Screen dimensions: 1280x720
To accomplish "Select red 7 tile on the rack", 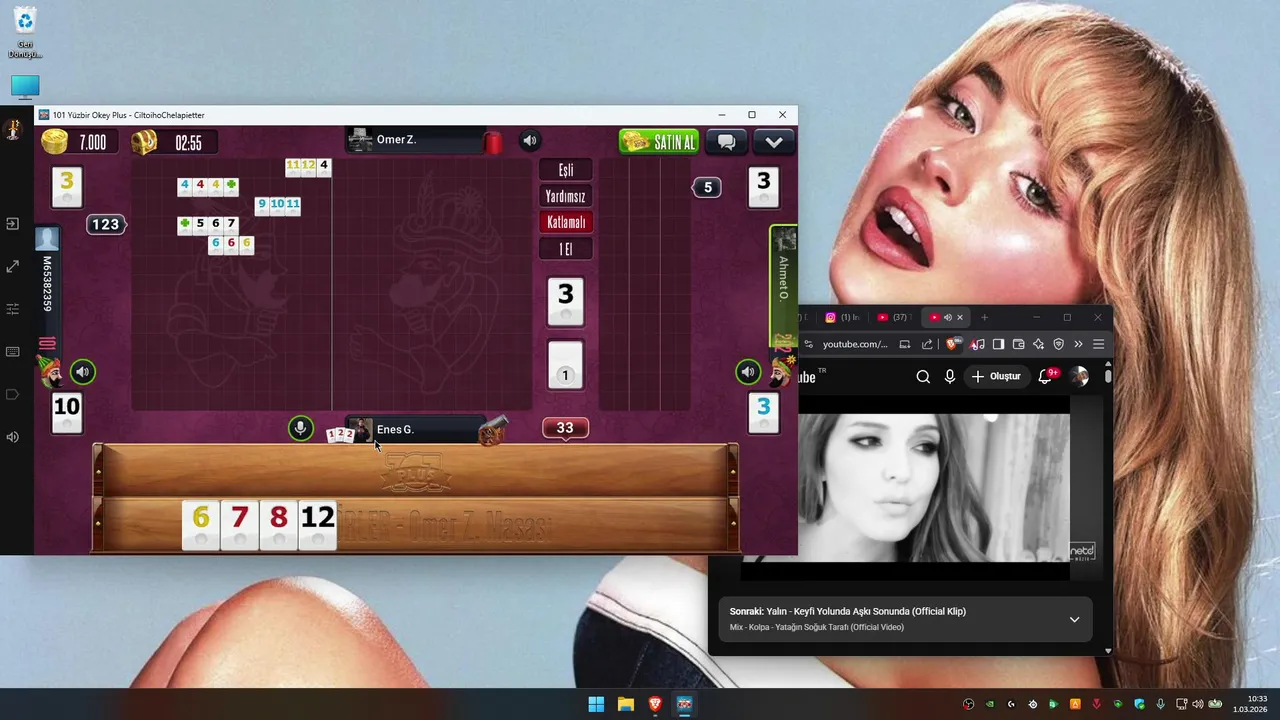I will [239, 524].
